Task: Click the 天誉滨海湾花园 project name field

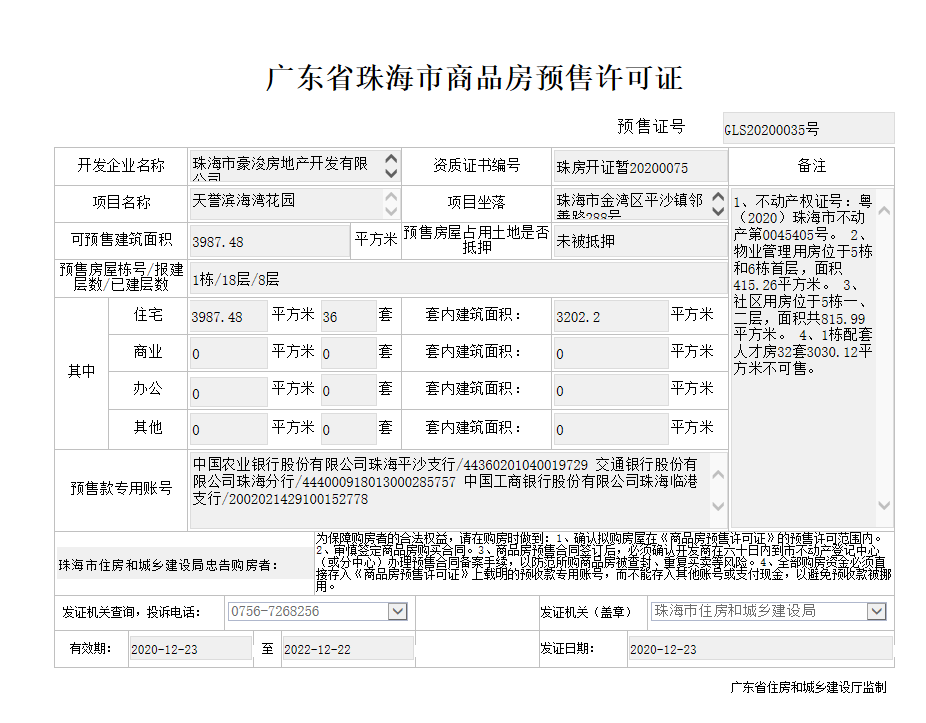Action: pyautogui.click(x=284, y=203)
